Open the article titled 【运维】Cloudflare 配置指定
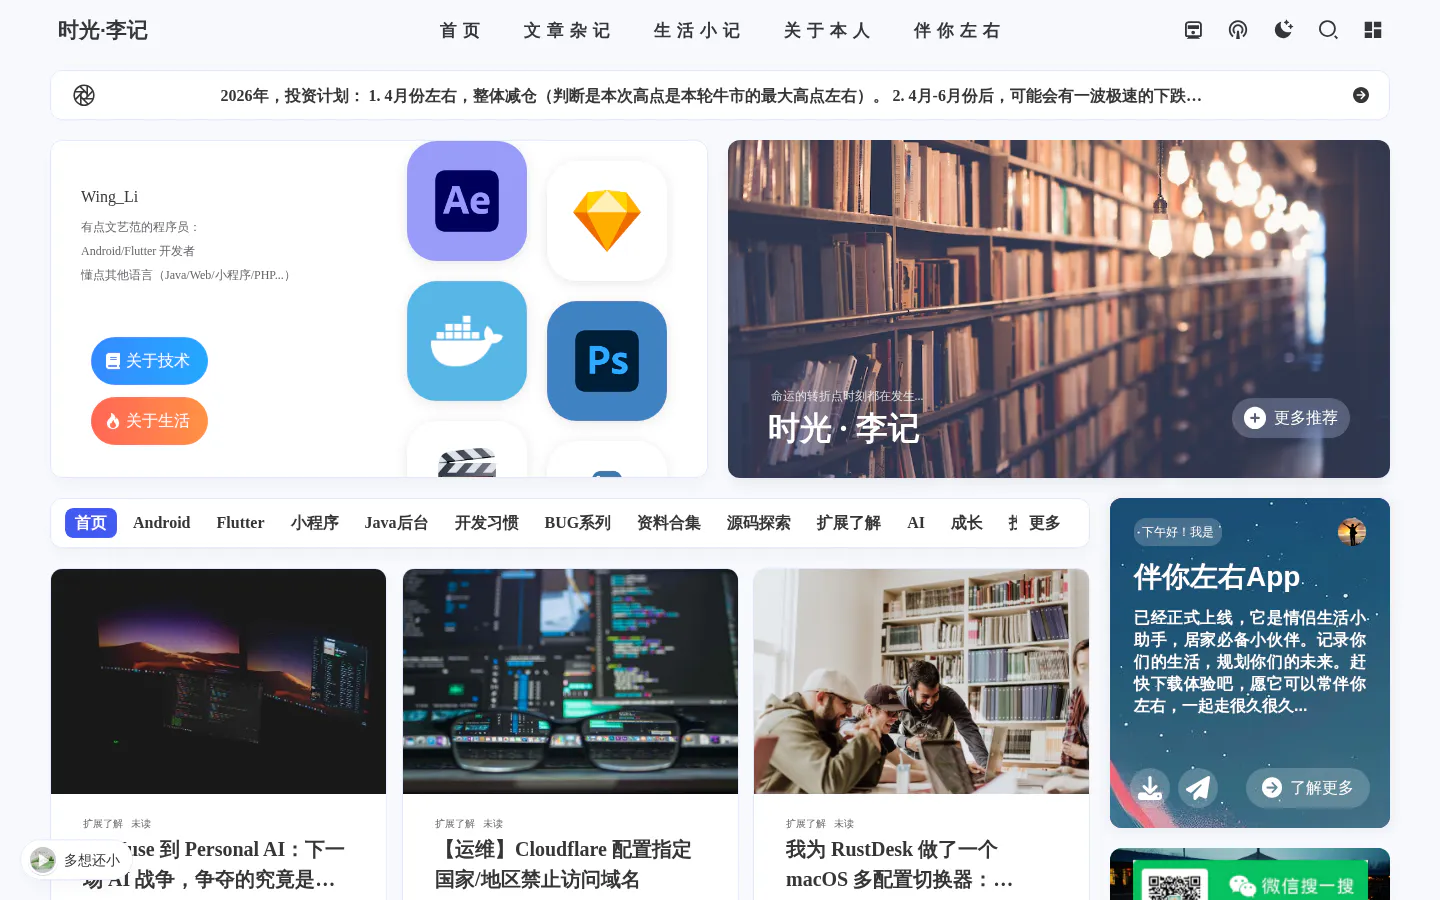This screenshot has height=900, width=1440. 563,864
